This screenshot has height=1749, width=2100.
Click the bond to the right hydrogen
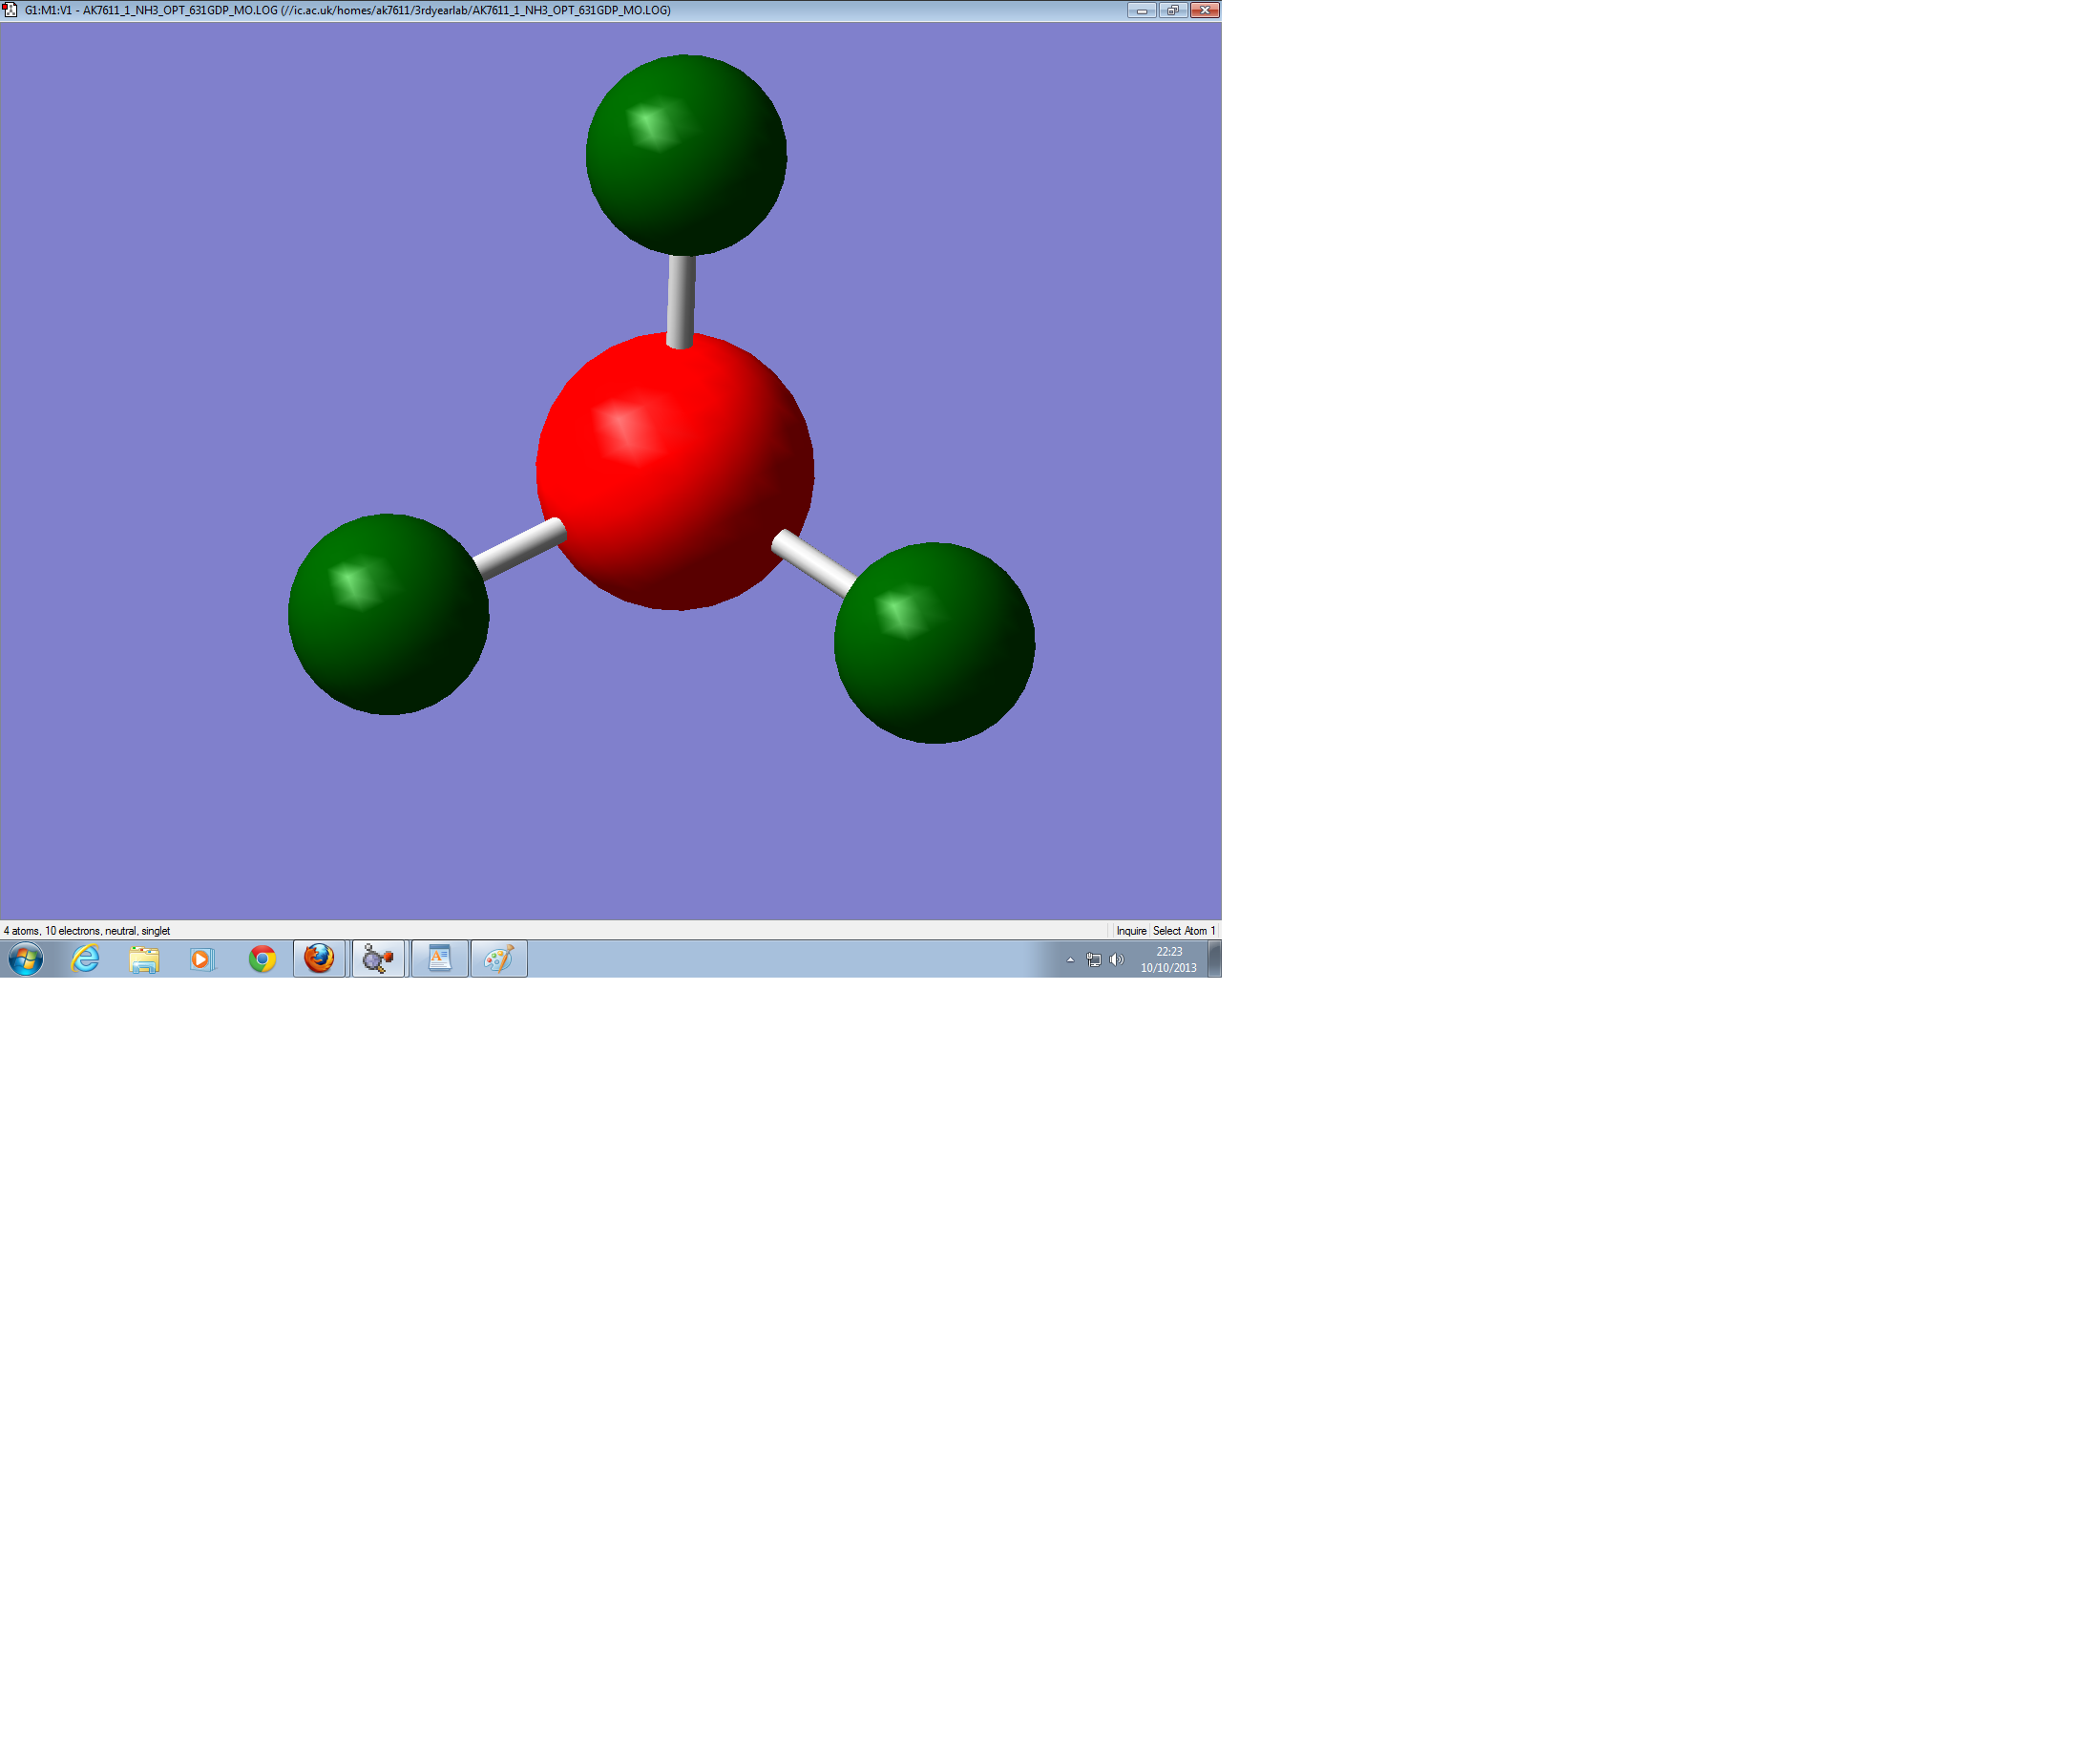coord(814,563)
